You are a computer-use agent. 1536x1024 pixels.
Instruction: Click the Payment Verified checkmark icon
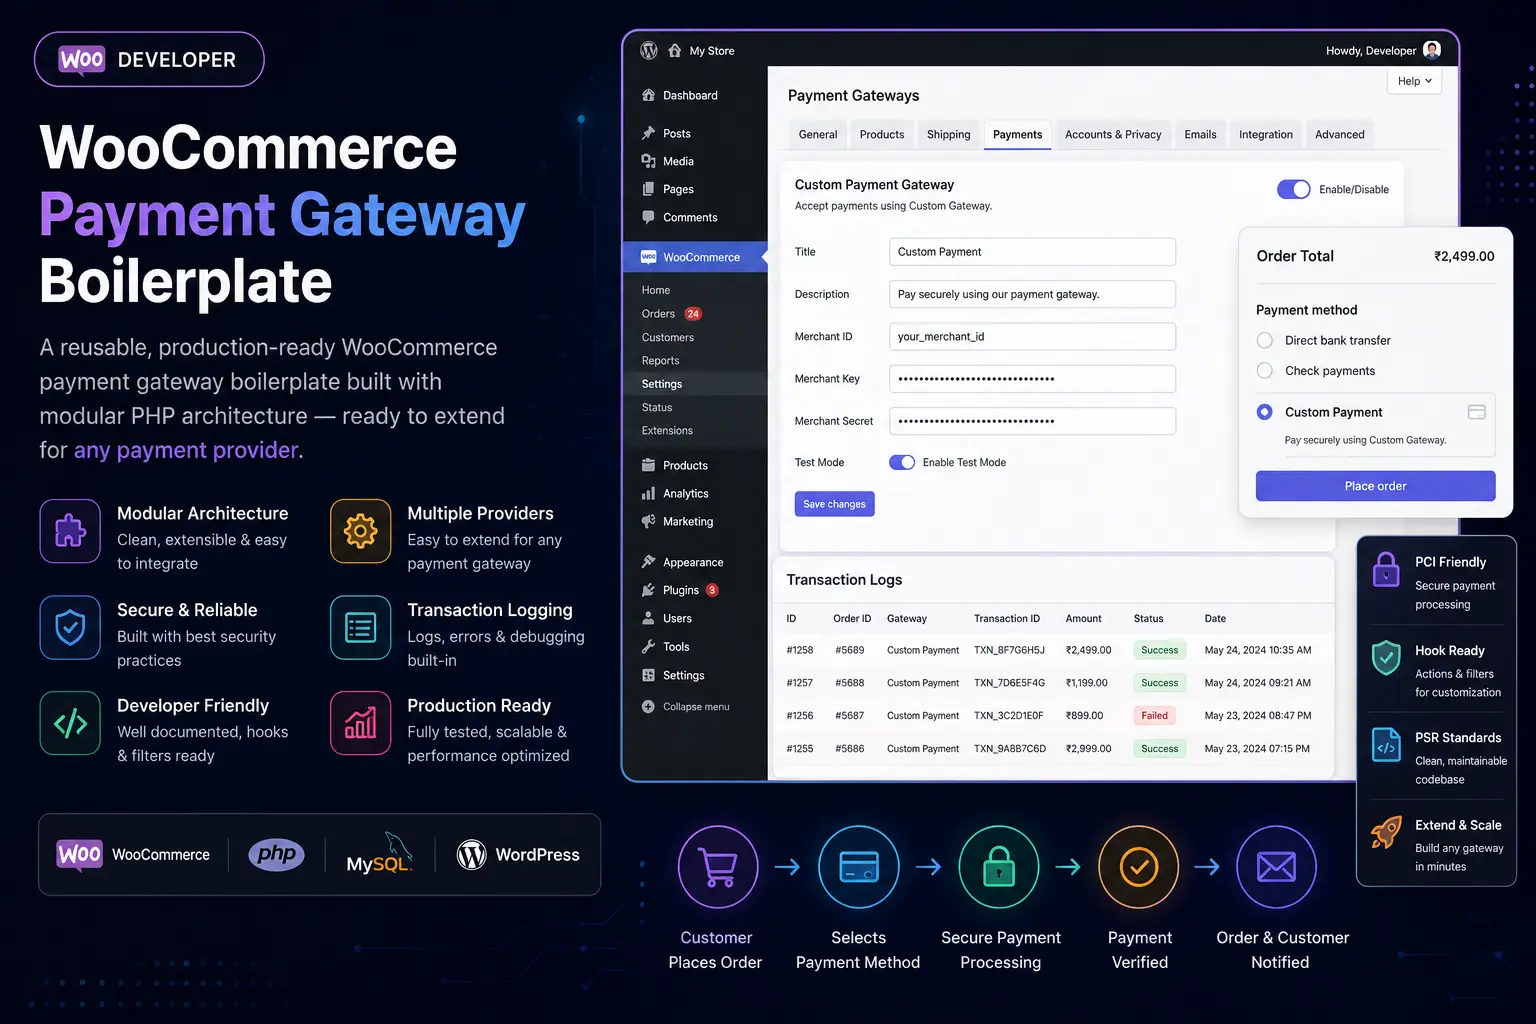click(x=1138, y=867)
